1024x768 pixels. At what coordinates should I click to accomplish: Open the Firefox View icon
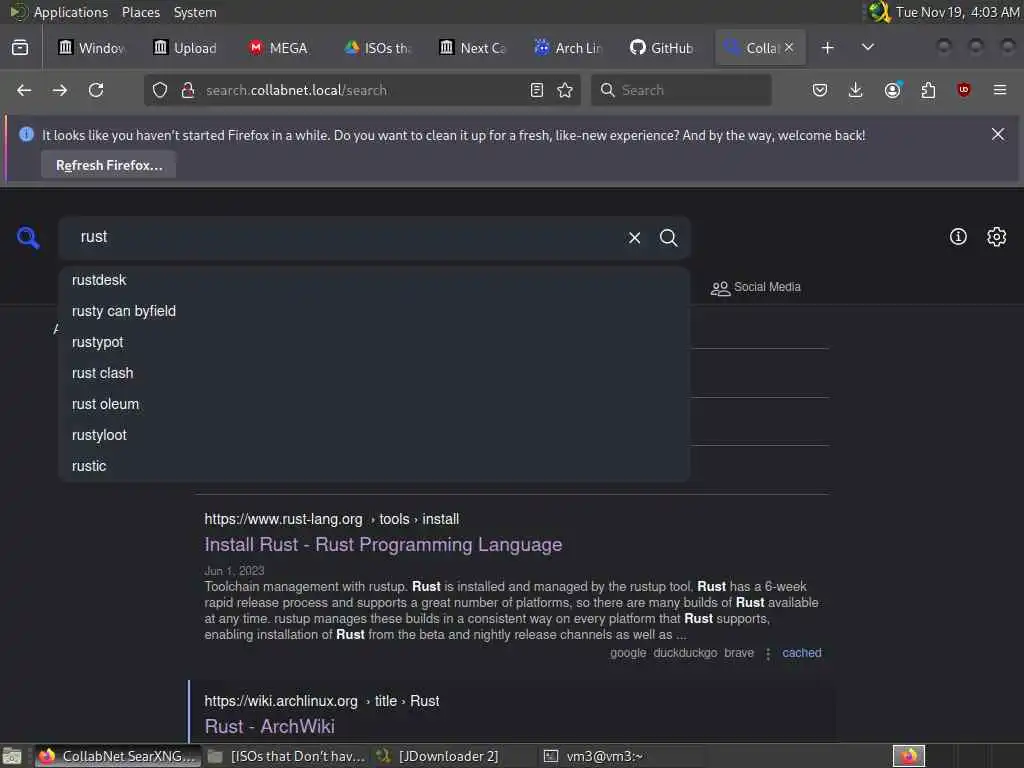point(20,48)
